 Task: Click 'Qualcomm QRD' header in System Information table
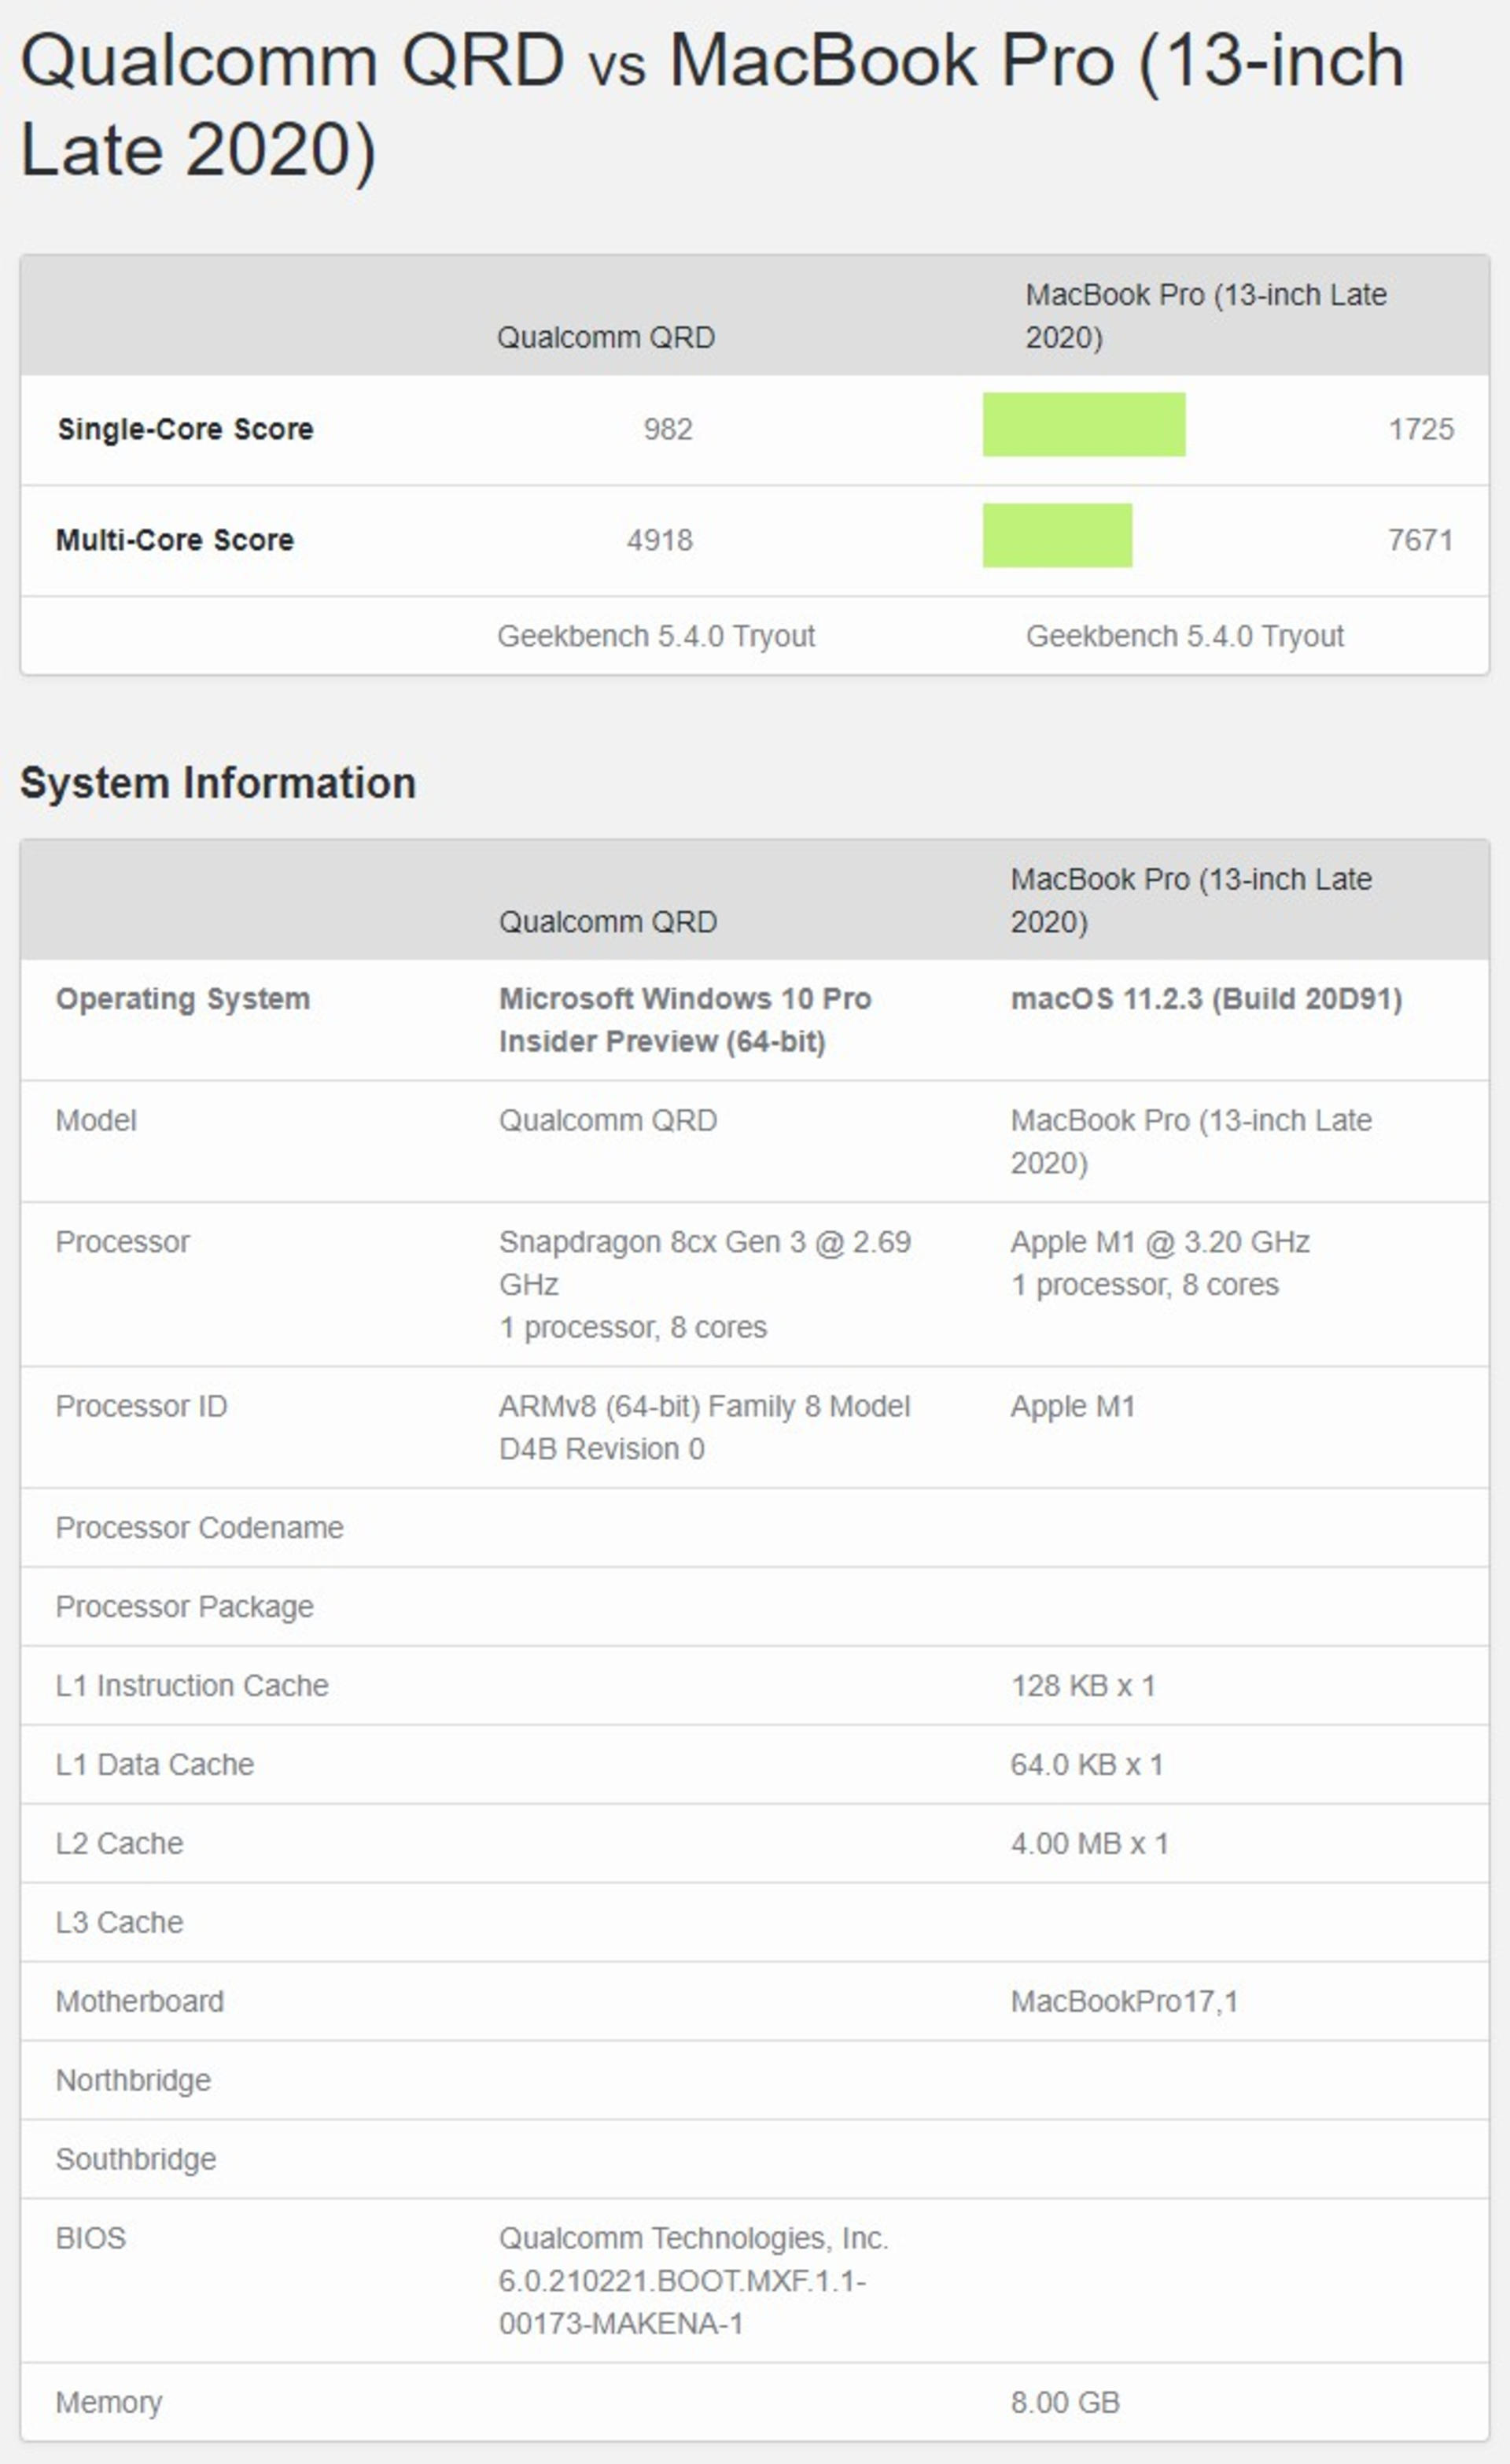coord(608,922)
